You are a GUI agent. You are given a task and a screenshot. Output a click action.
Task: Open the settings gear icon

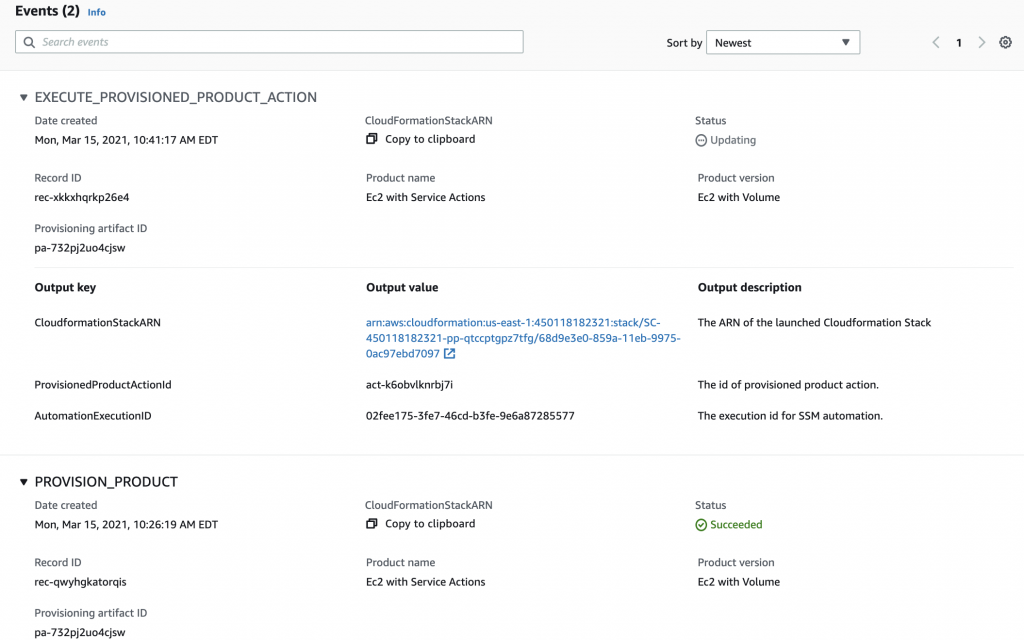coord(1005,43)
